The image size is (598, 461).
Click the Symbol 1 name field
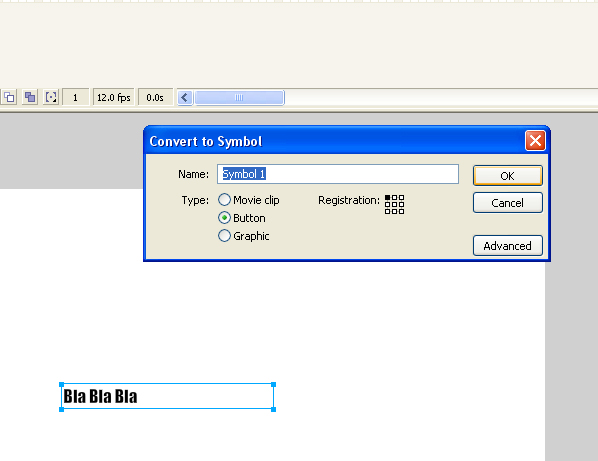point(338,174)
